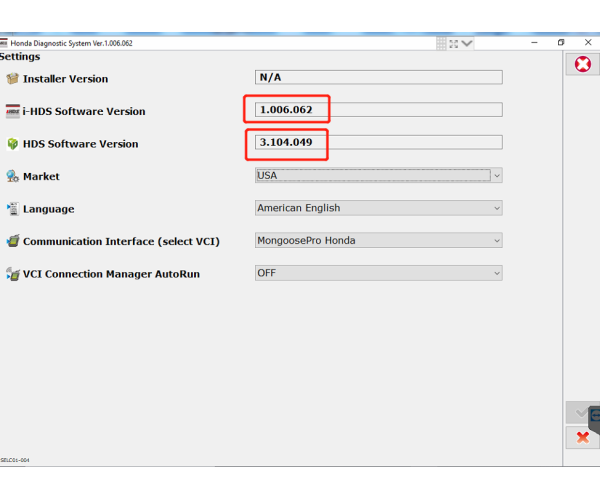Open the Communication Interface dropdown MongoosePro Honda
Image resolution: width=600 pixels, height=500 pixels.
378,240
